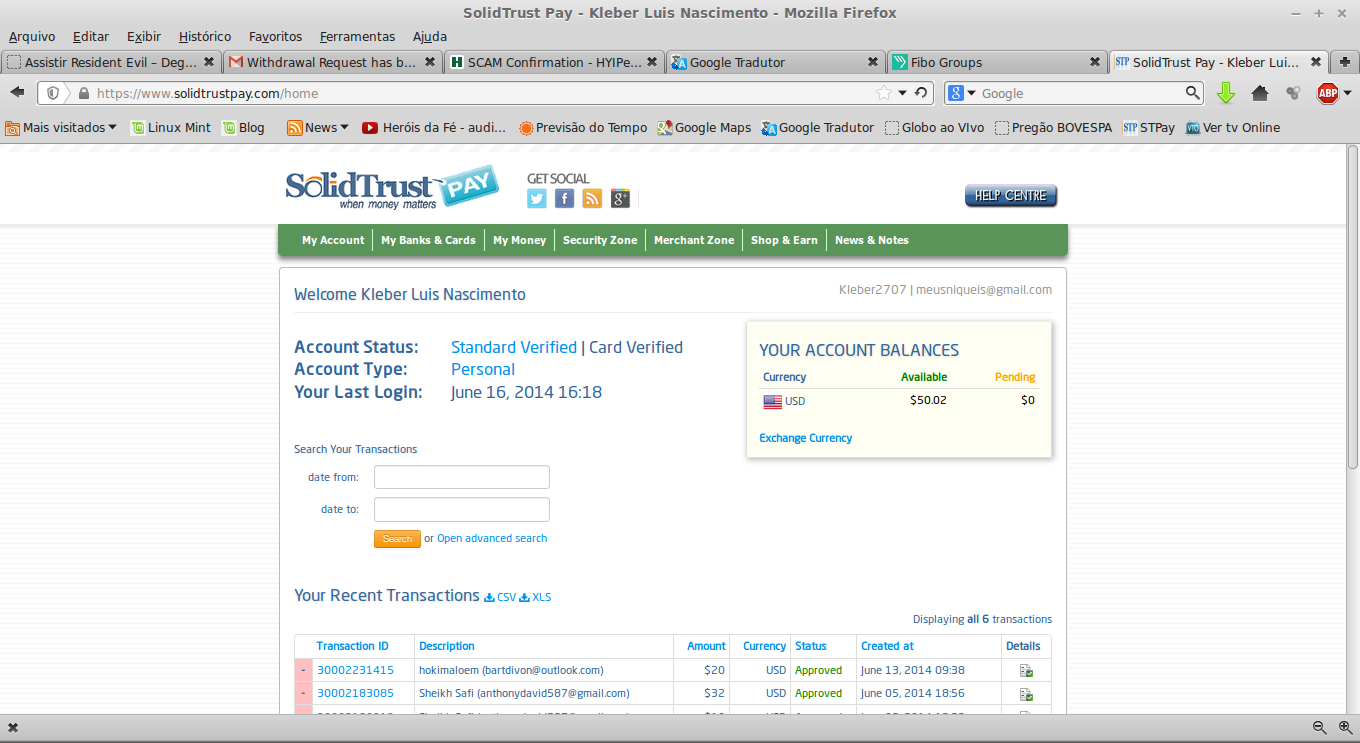Image resolution: width=1360 pixels, height=743 pixels.
Task: Go to Firefox home page icon
Action: tap(1260, 93)
